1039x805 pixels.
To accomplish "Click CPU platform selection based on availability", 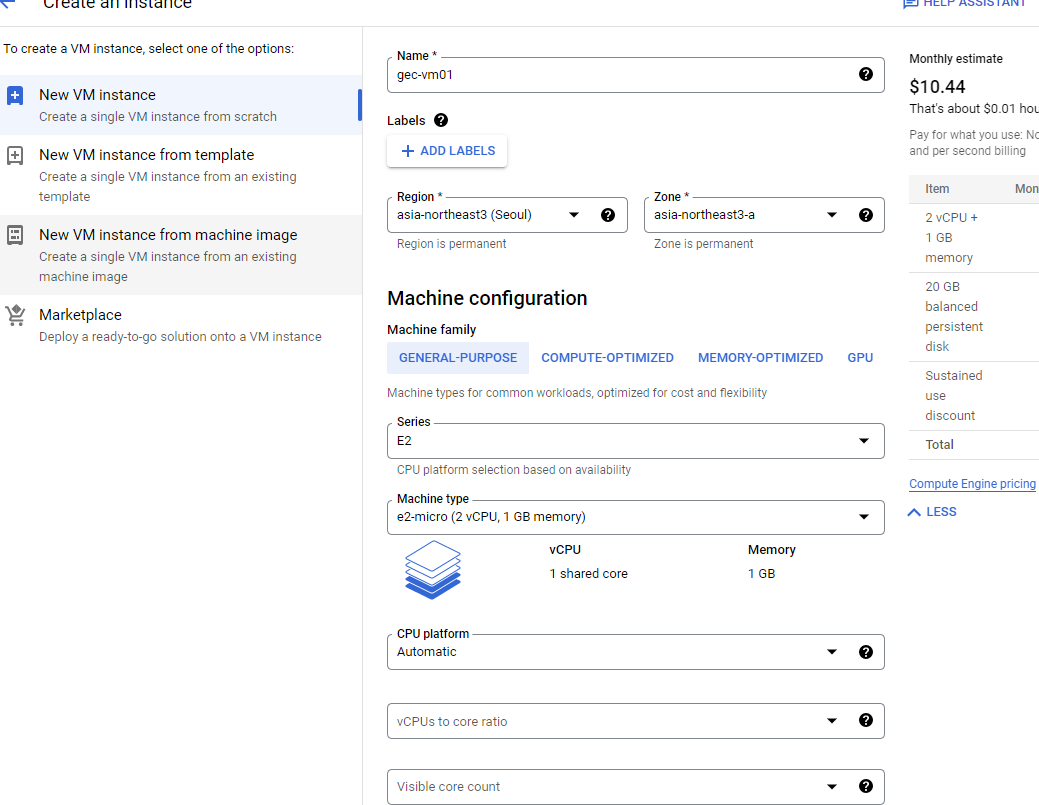I will [x=514, y=470].
